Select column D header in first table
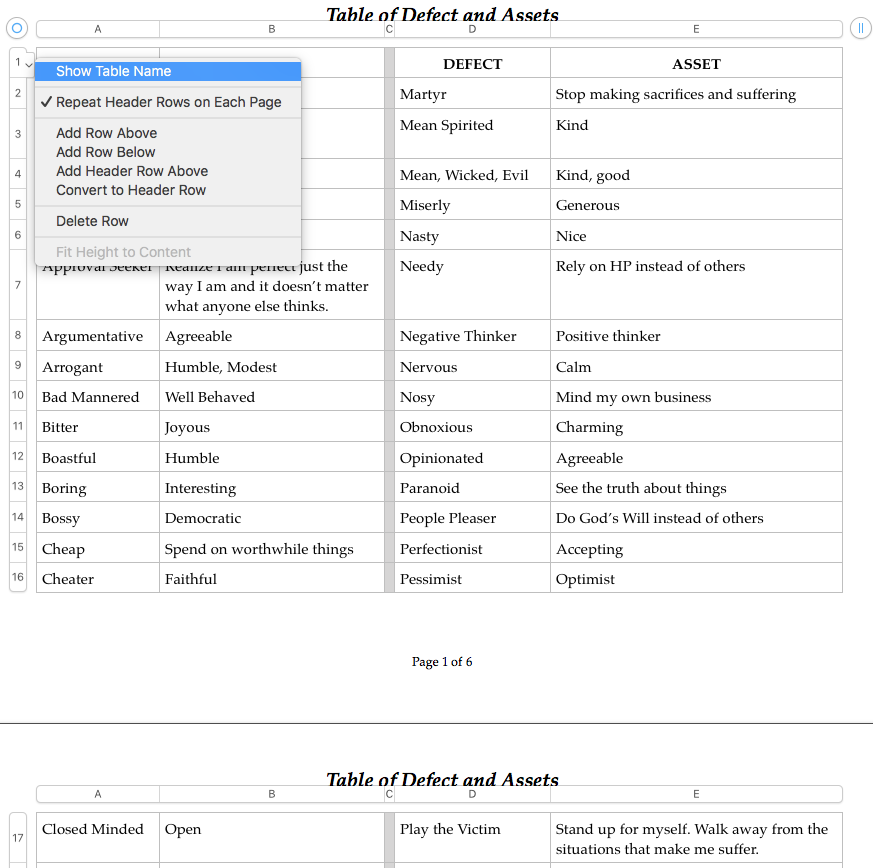 tap(472, 29)
